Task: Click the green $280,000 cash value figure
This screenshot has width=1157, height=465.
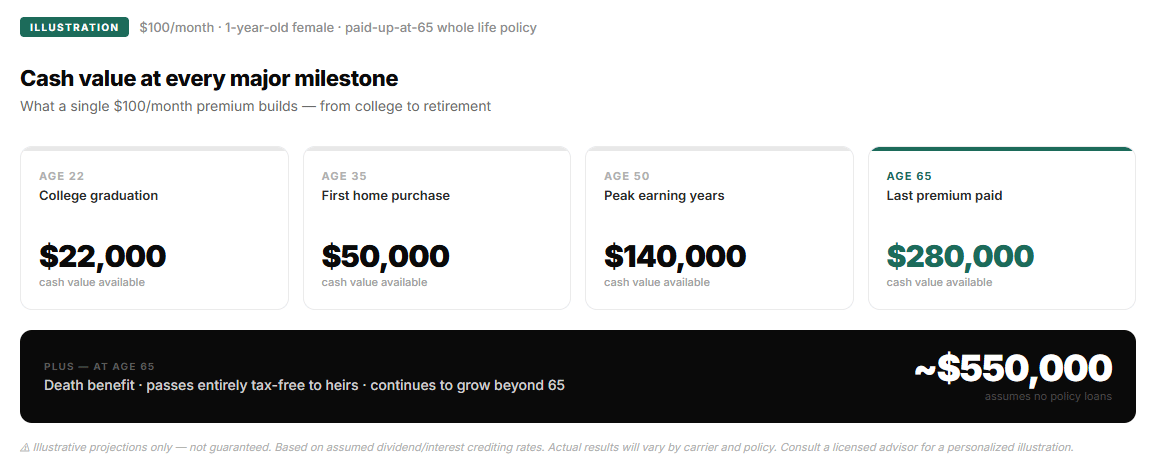Action: (960, 256)
